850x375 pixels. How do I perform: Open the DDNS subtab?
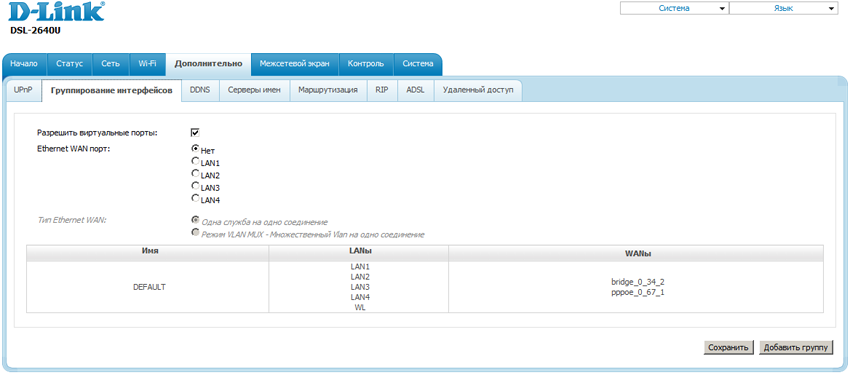pyautogui.click(x=200, y=90)
